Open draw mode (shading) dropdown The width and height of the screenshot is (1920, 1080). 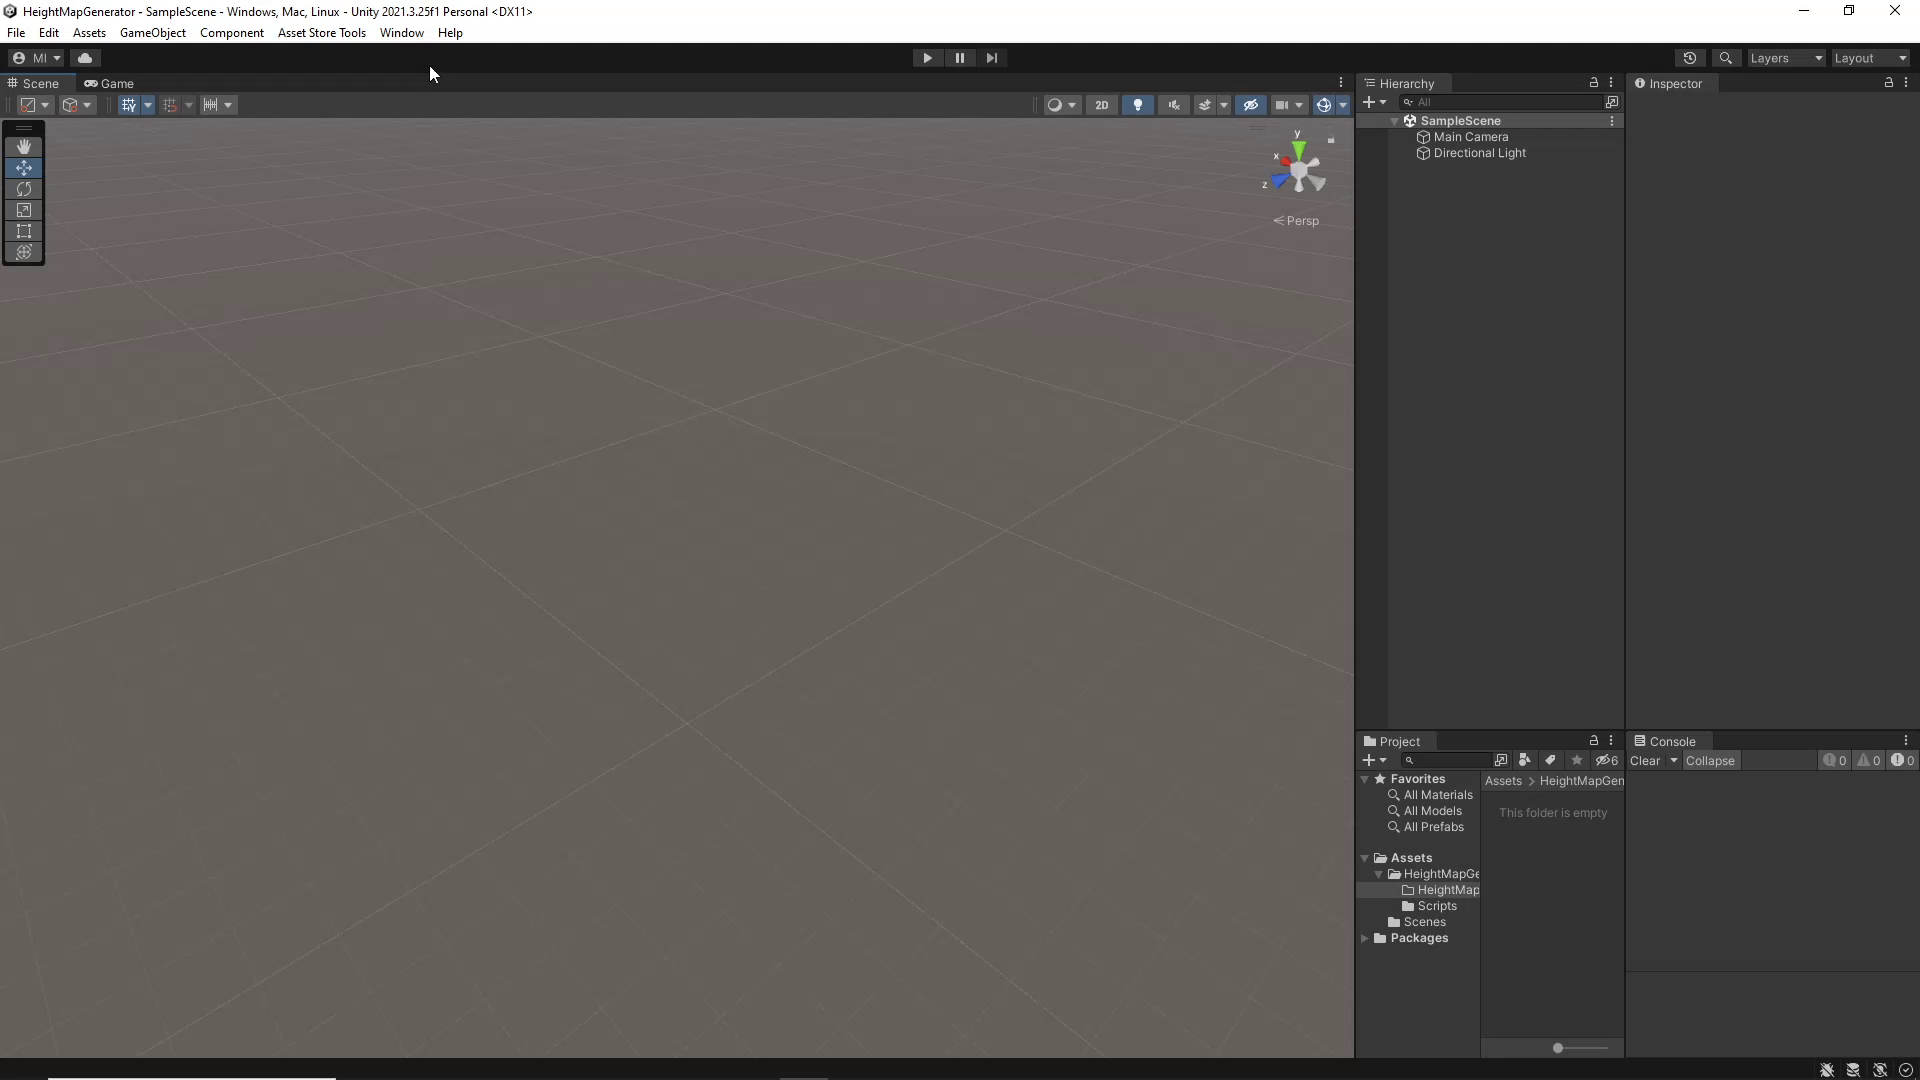1061,105
